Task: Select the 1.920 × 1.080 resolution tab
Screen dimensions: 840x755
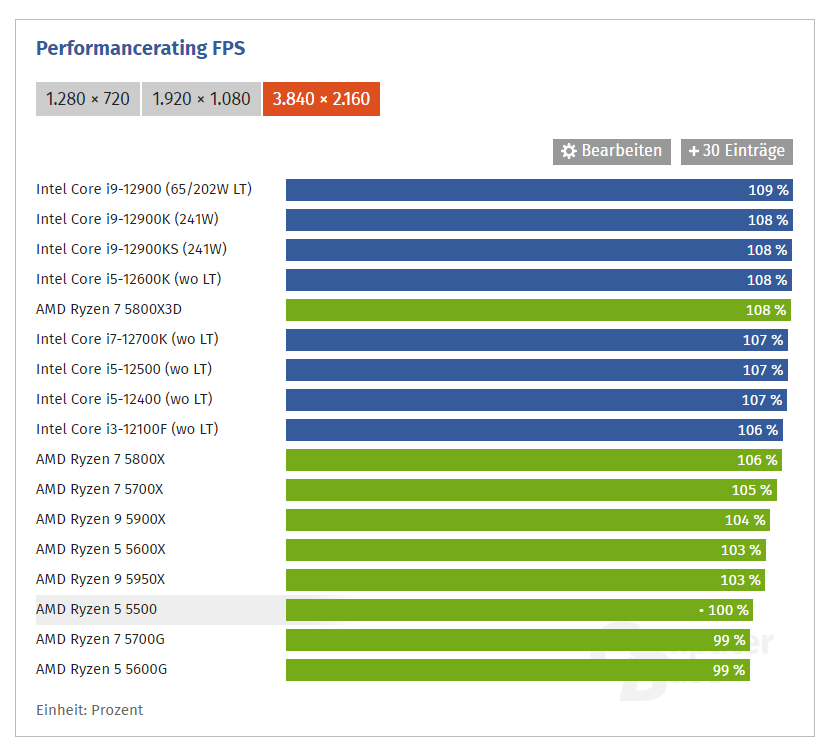Action: pos(201,99)
